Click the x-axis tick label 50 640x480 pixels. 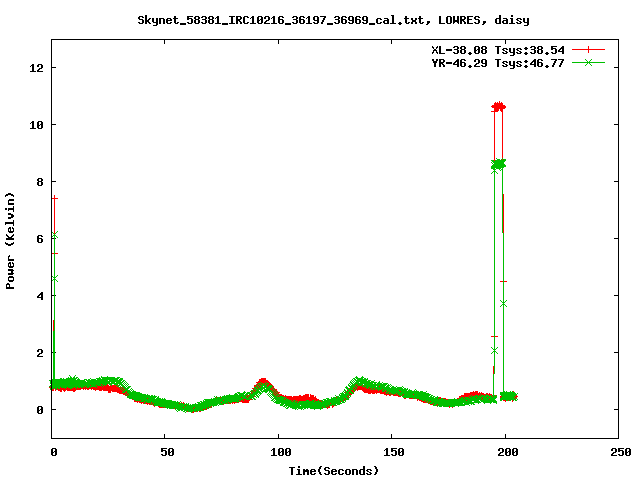[167, 452]
